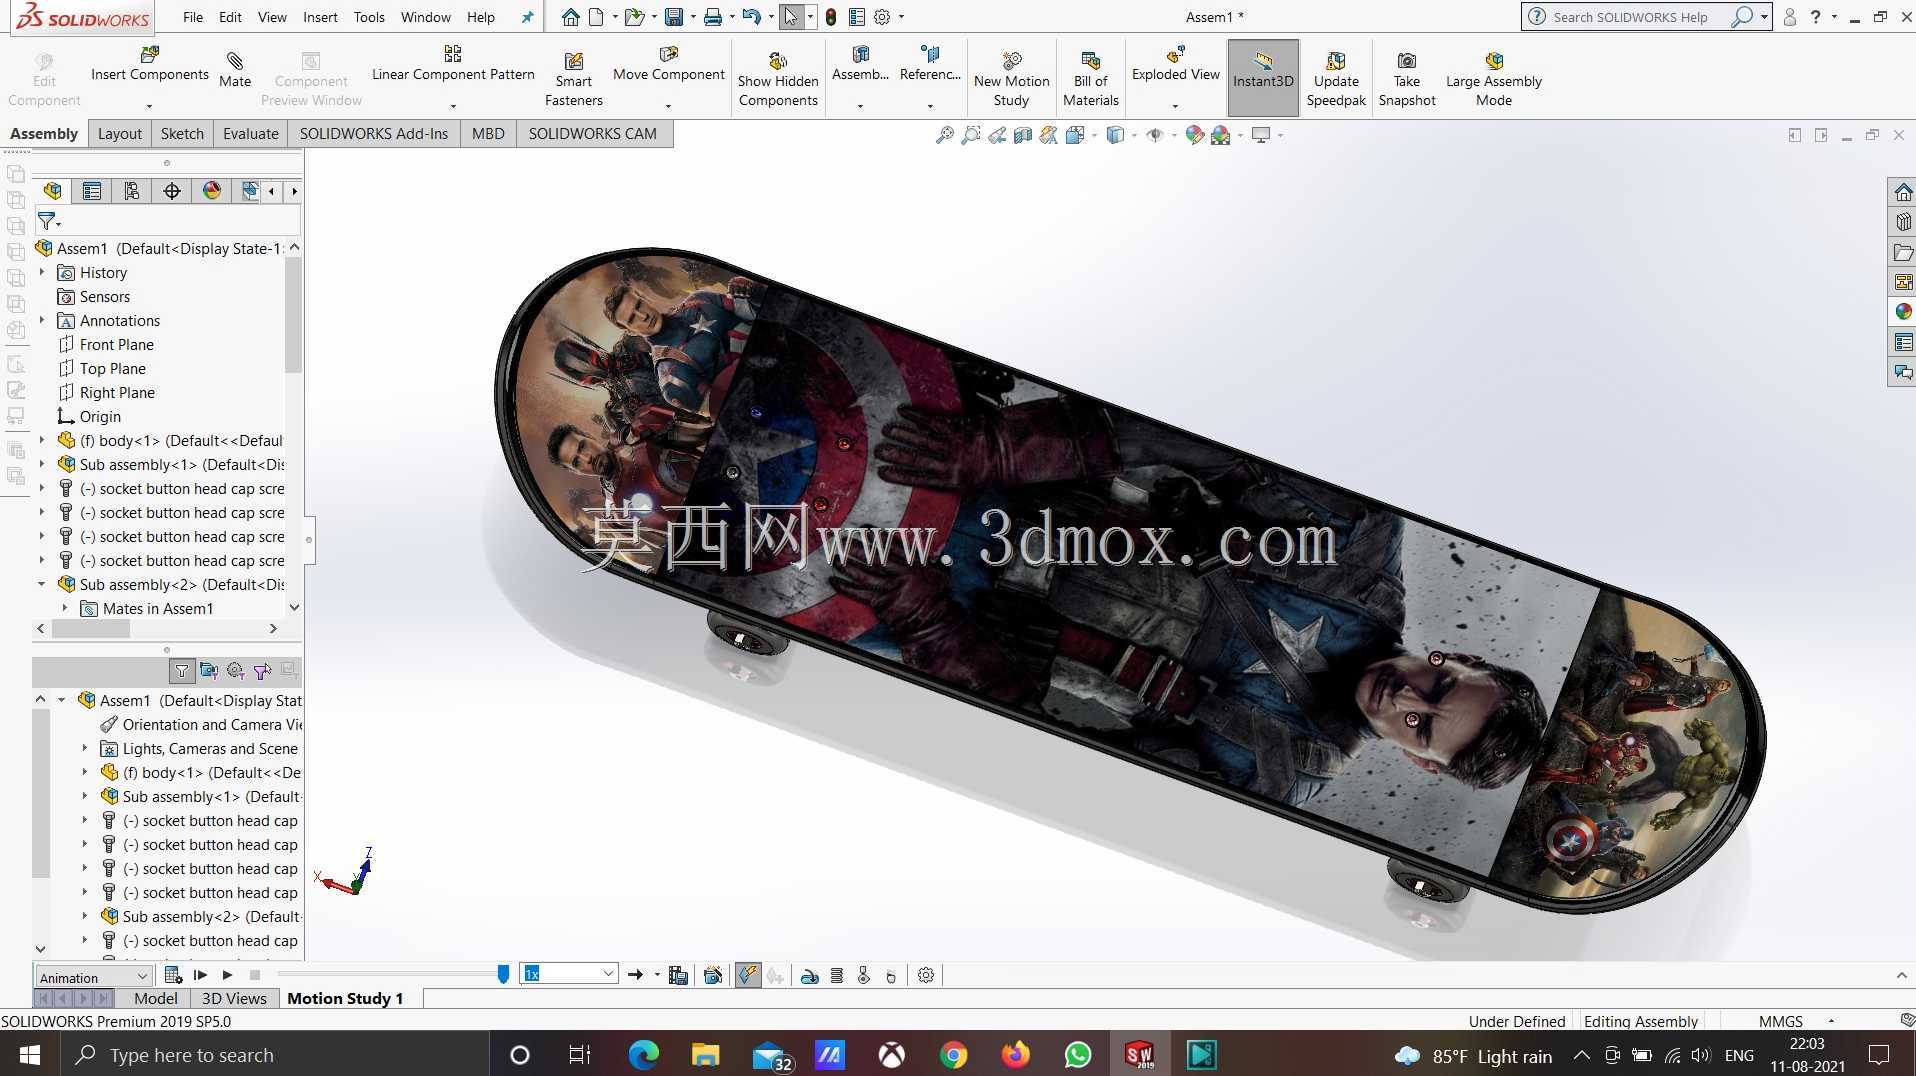
Task: Open Google Chrome from the taskbar
Action: point(954,1055)
